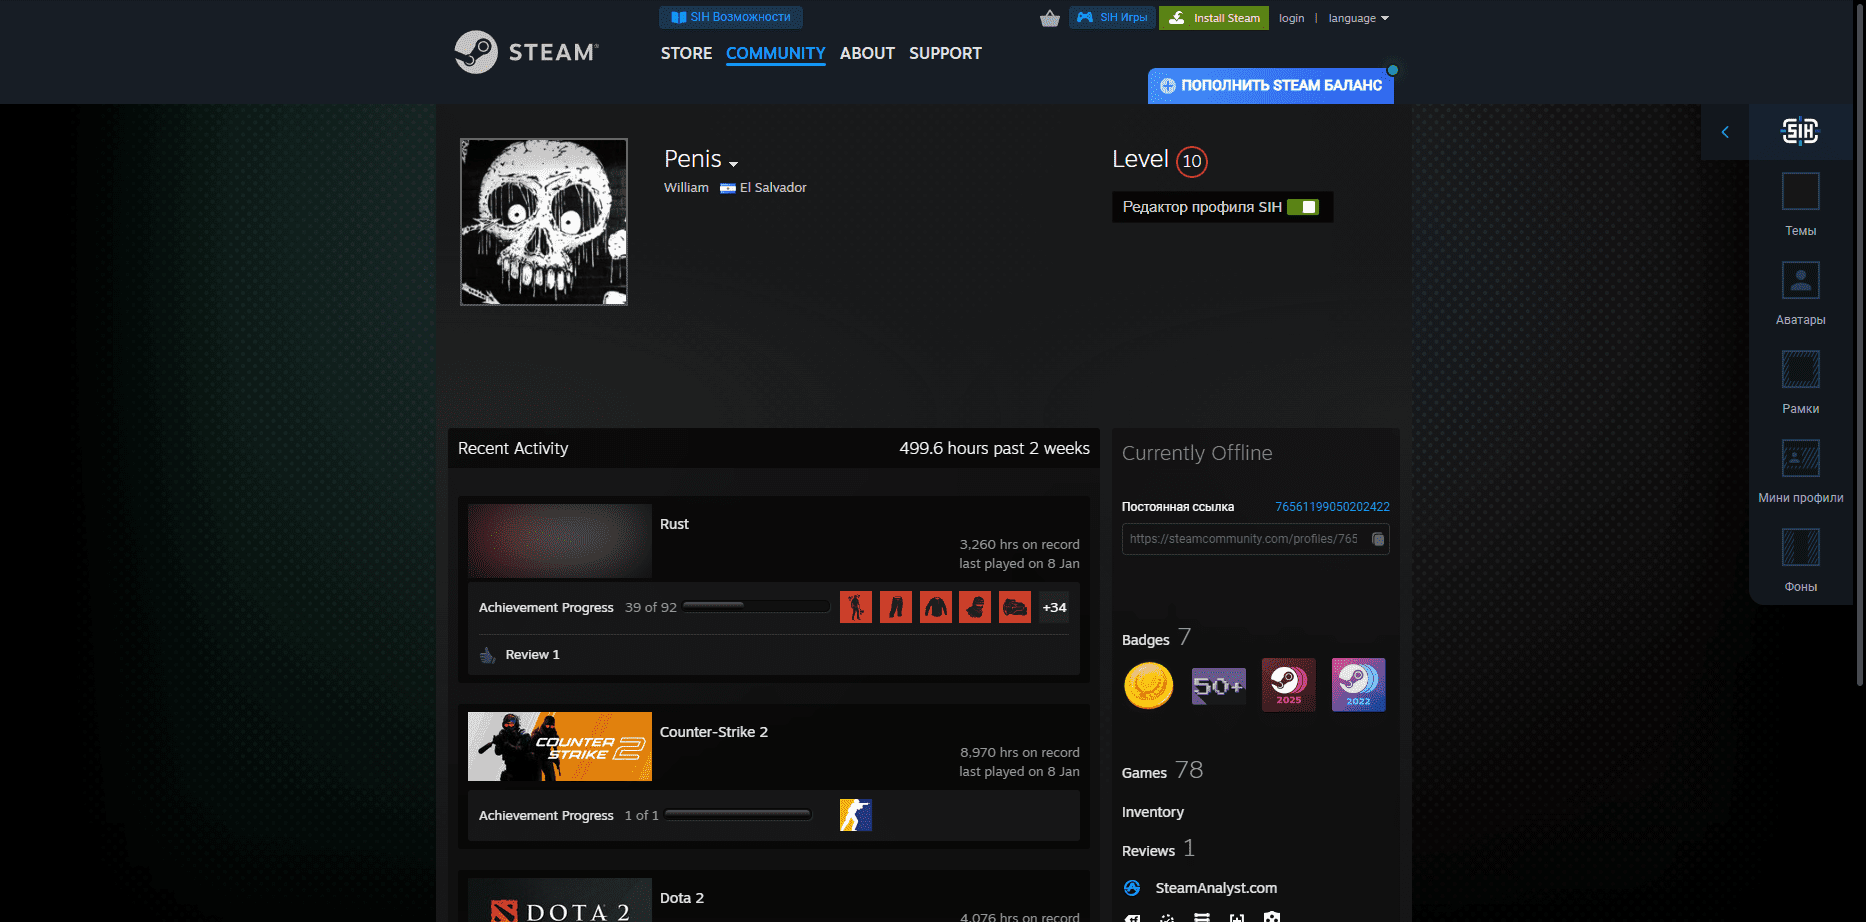The height and width of the screenshot is (922, 1866).
Task: Switch to the COMMUNITY tab
Action: 775,53
